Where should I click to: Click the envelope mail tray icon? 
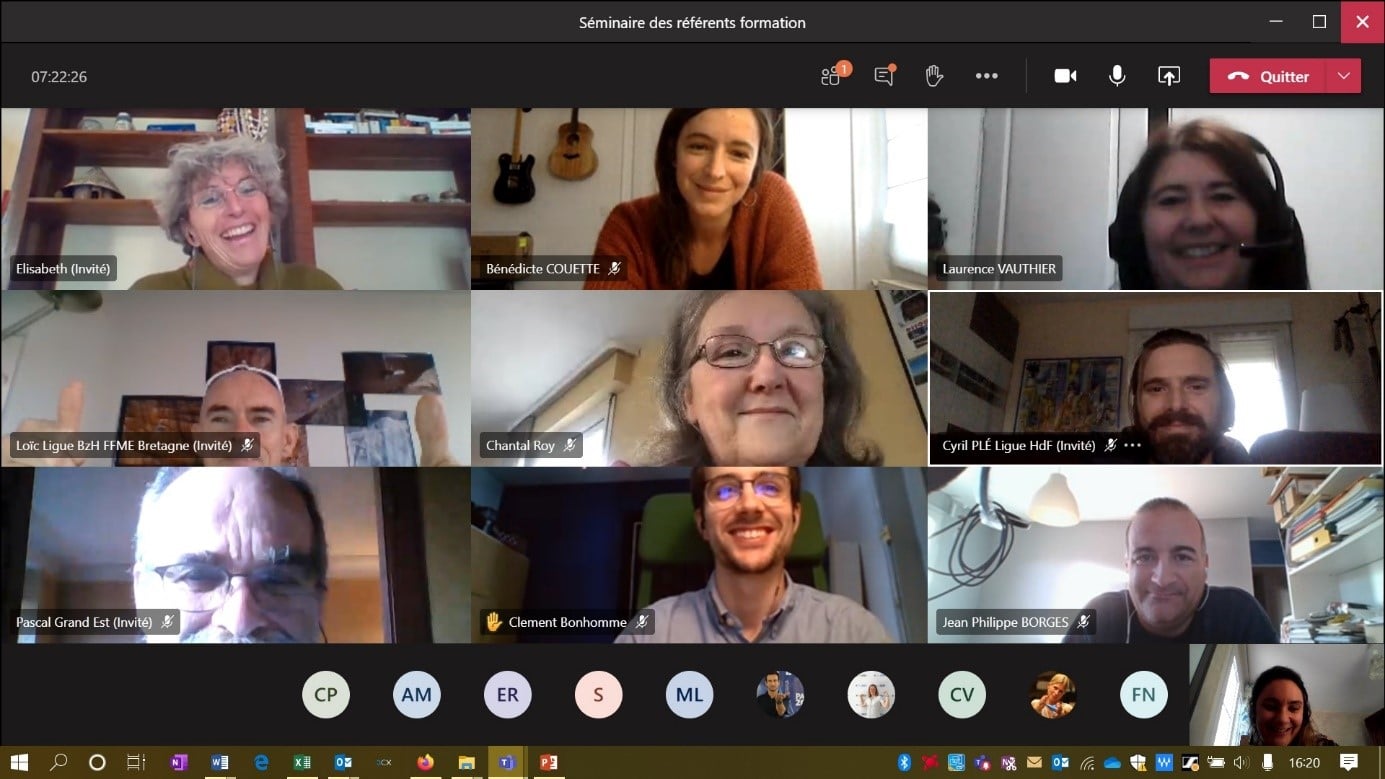(1034, 763)
